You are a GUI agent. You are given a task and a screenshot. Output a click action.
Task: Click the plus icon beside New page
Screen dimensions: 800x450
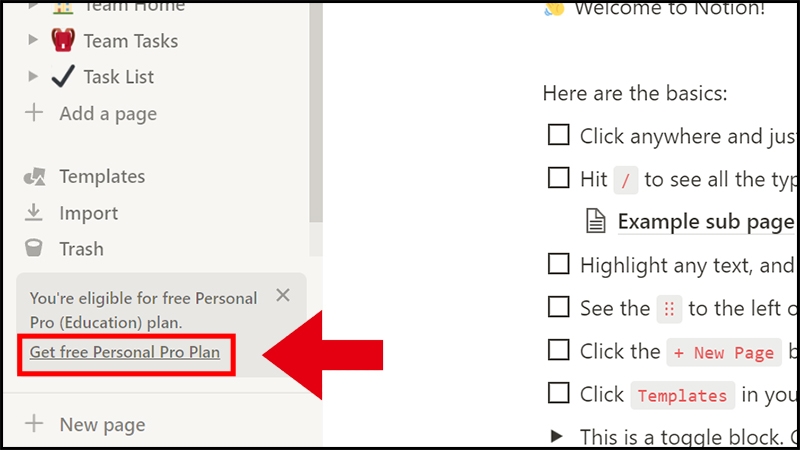(x=34, y=424)
